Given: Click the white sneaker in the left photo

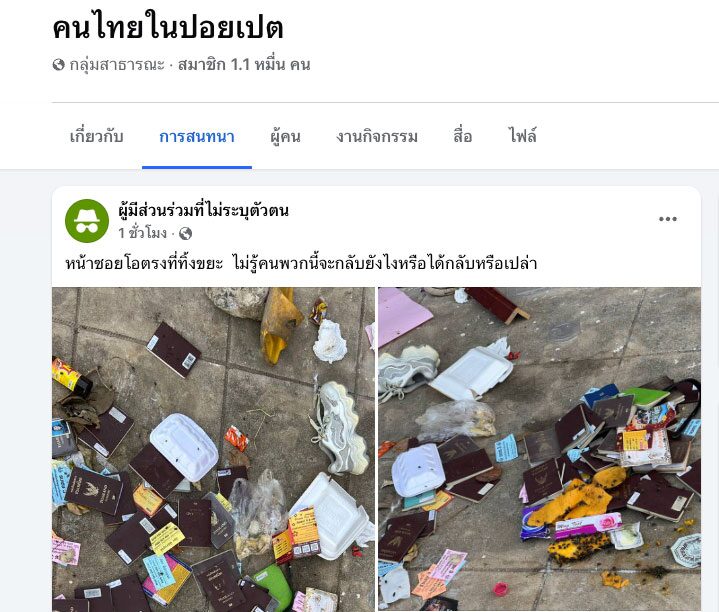Looking at the screenshot, I should click(338, 427).
